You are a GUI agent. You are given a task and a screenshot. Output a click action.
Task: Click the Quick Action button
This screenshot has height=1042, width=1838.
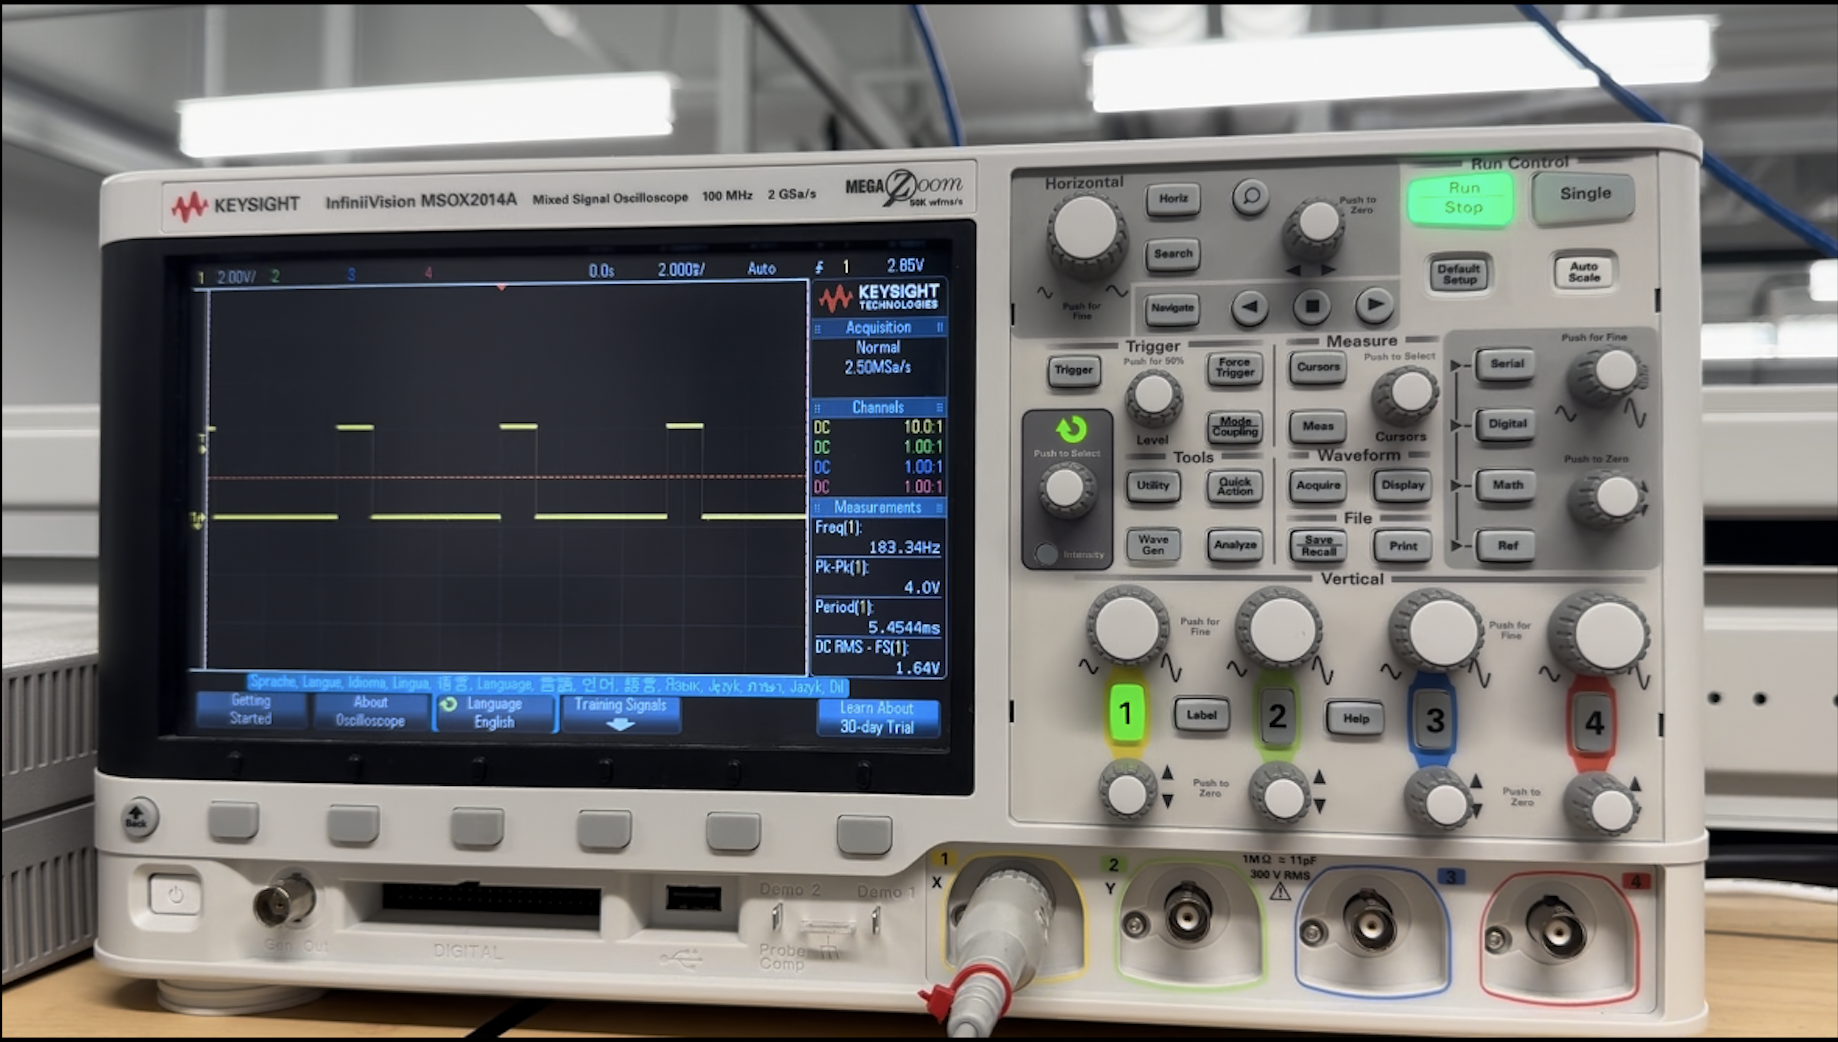click(1235, 486)
